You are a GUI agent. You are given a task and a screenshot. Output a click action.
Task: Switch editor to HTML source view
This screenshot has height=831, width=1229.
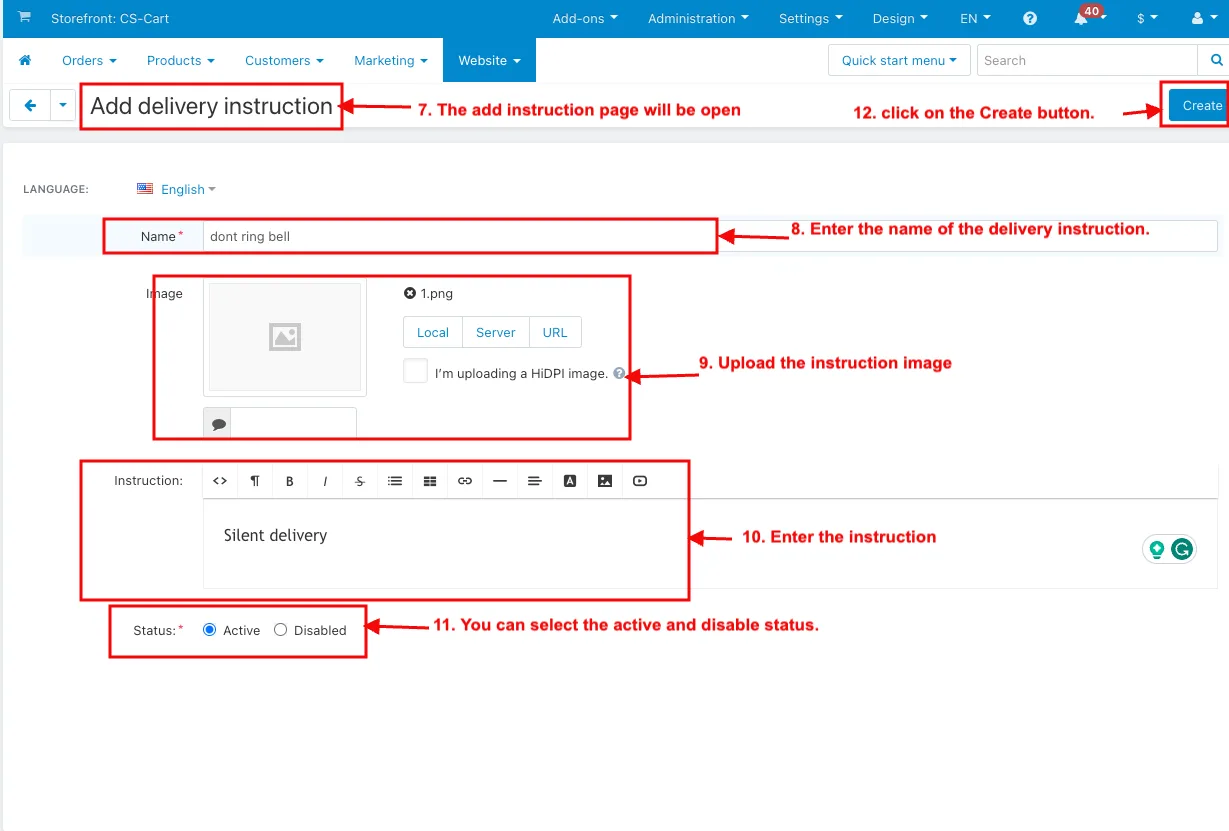point(220,481)
